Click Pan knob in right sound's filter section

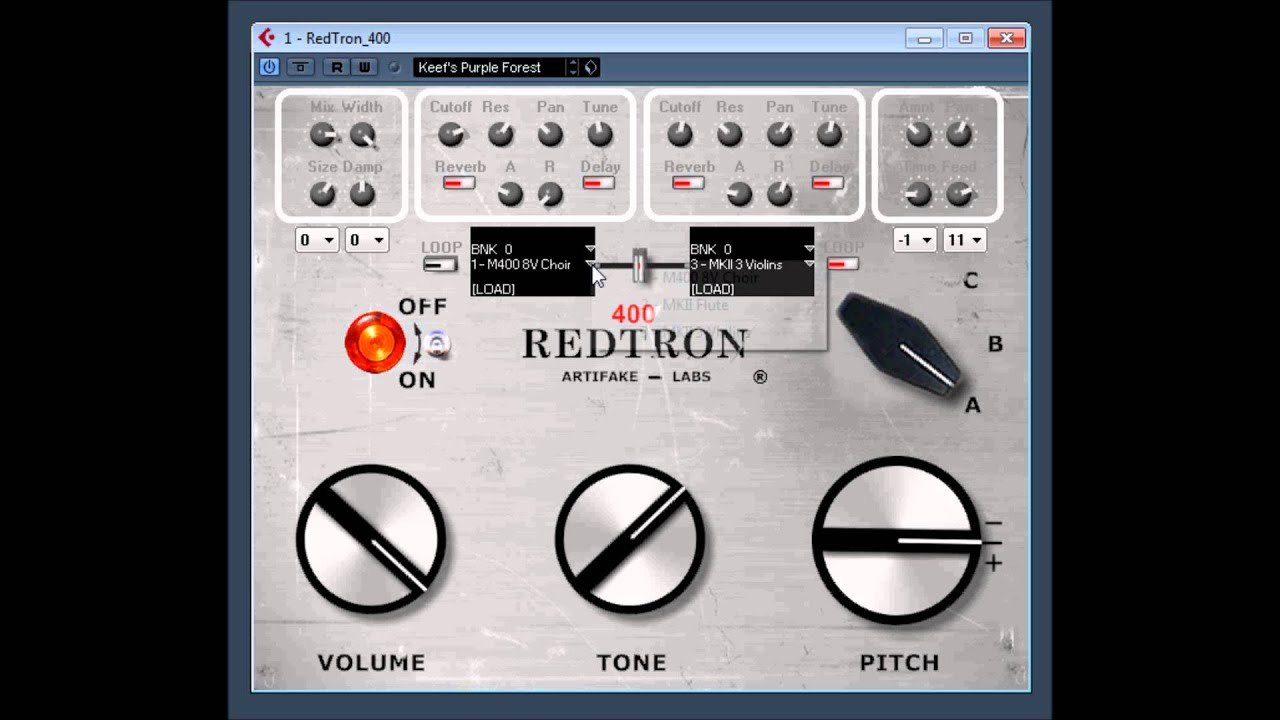coord(779,134)
